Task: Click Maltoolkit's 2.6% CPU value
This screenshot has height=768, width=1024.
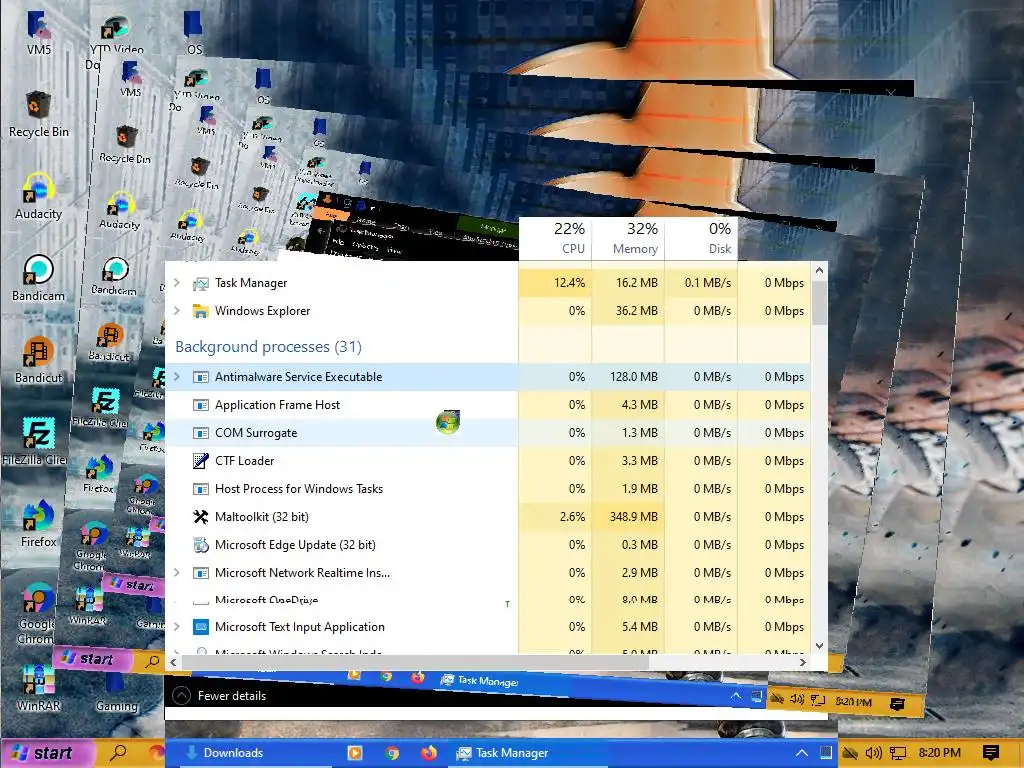Action: (x=572, y=517)
